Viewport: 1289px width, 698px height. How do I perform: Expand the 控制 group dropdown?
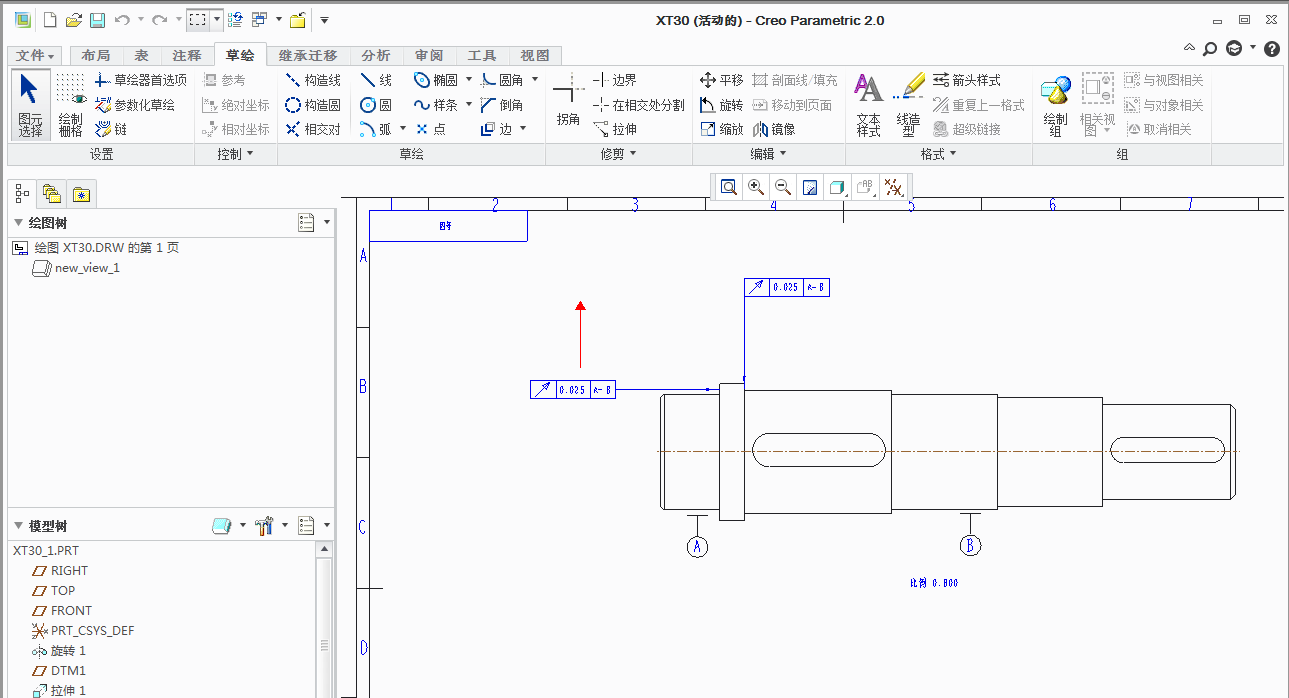tap(235, 154)
